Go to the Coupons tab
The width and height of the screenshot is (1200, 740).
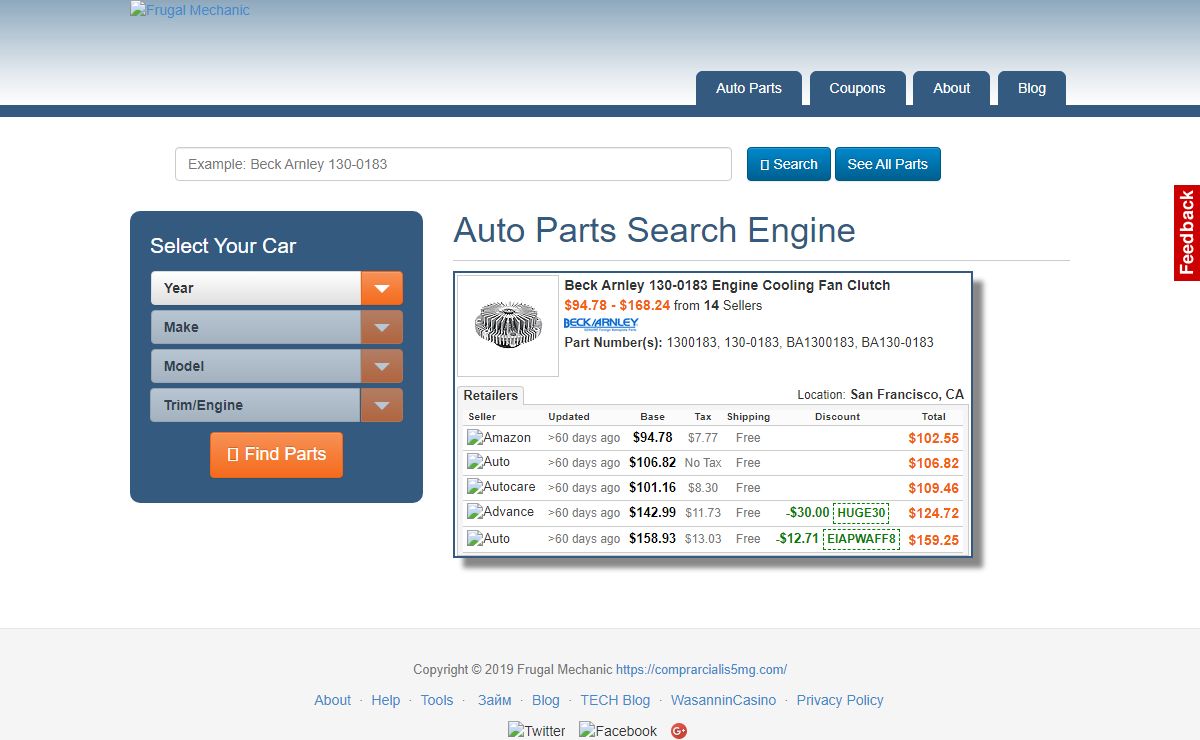coord(857,88)
